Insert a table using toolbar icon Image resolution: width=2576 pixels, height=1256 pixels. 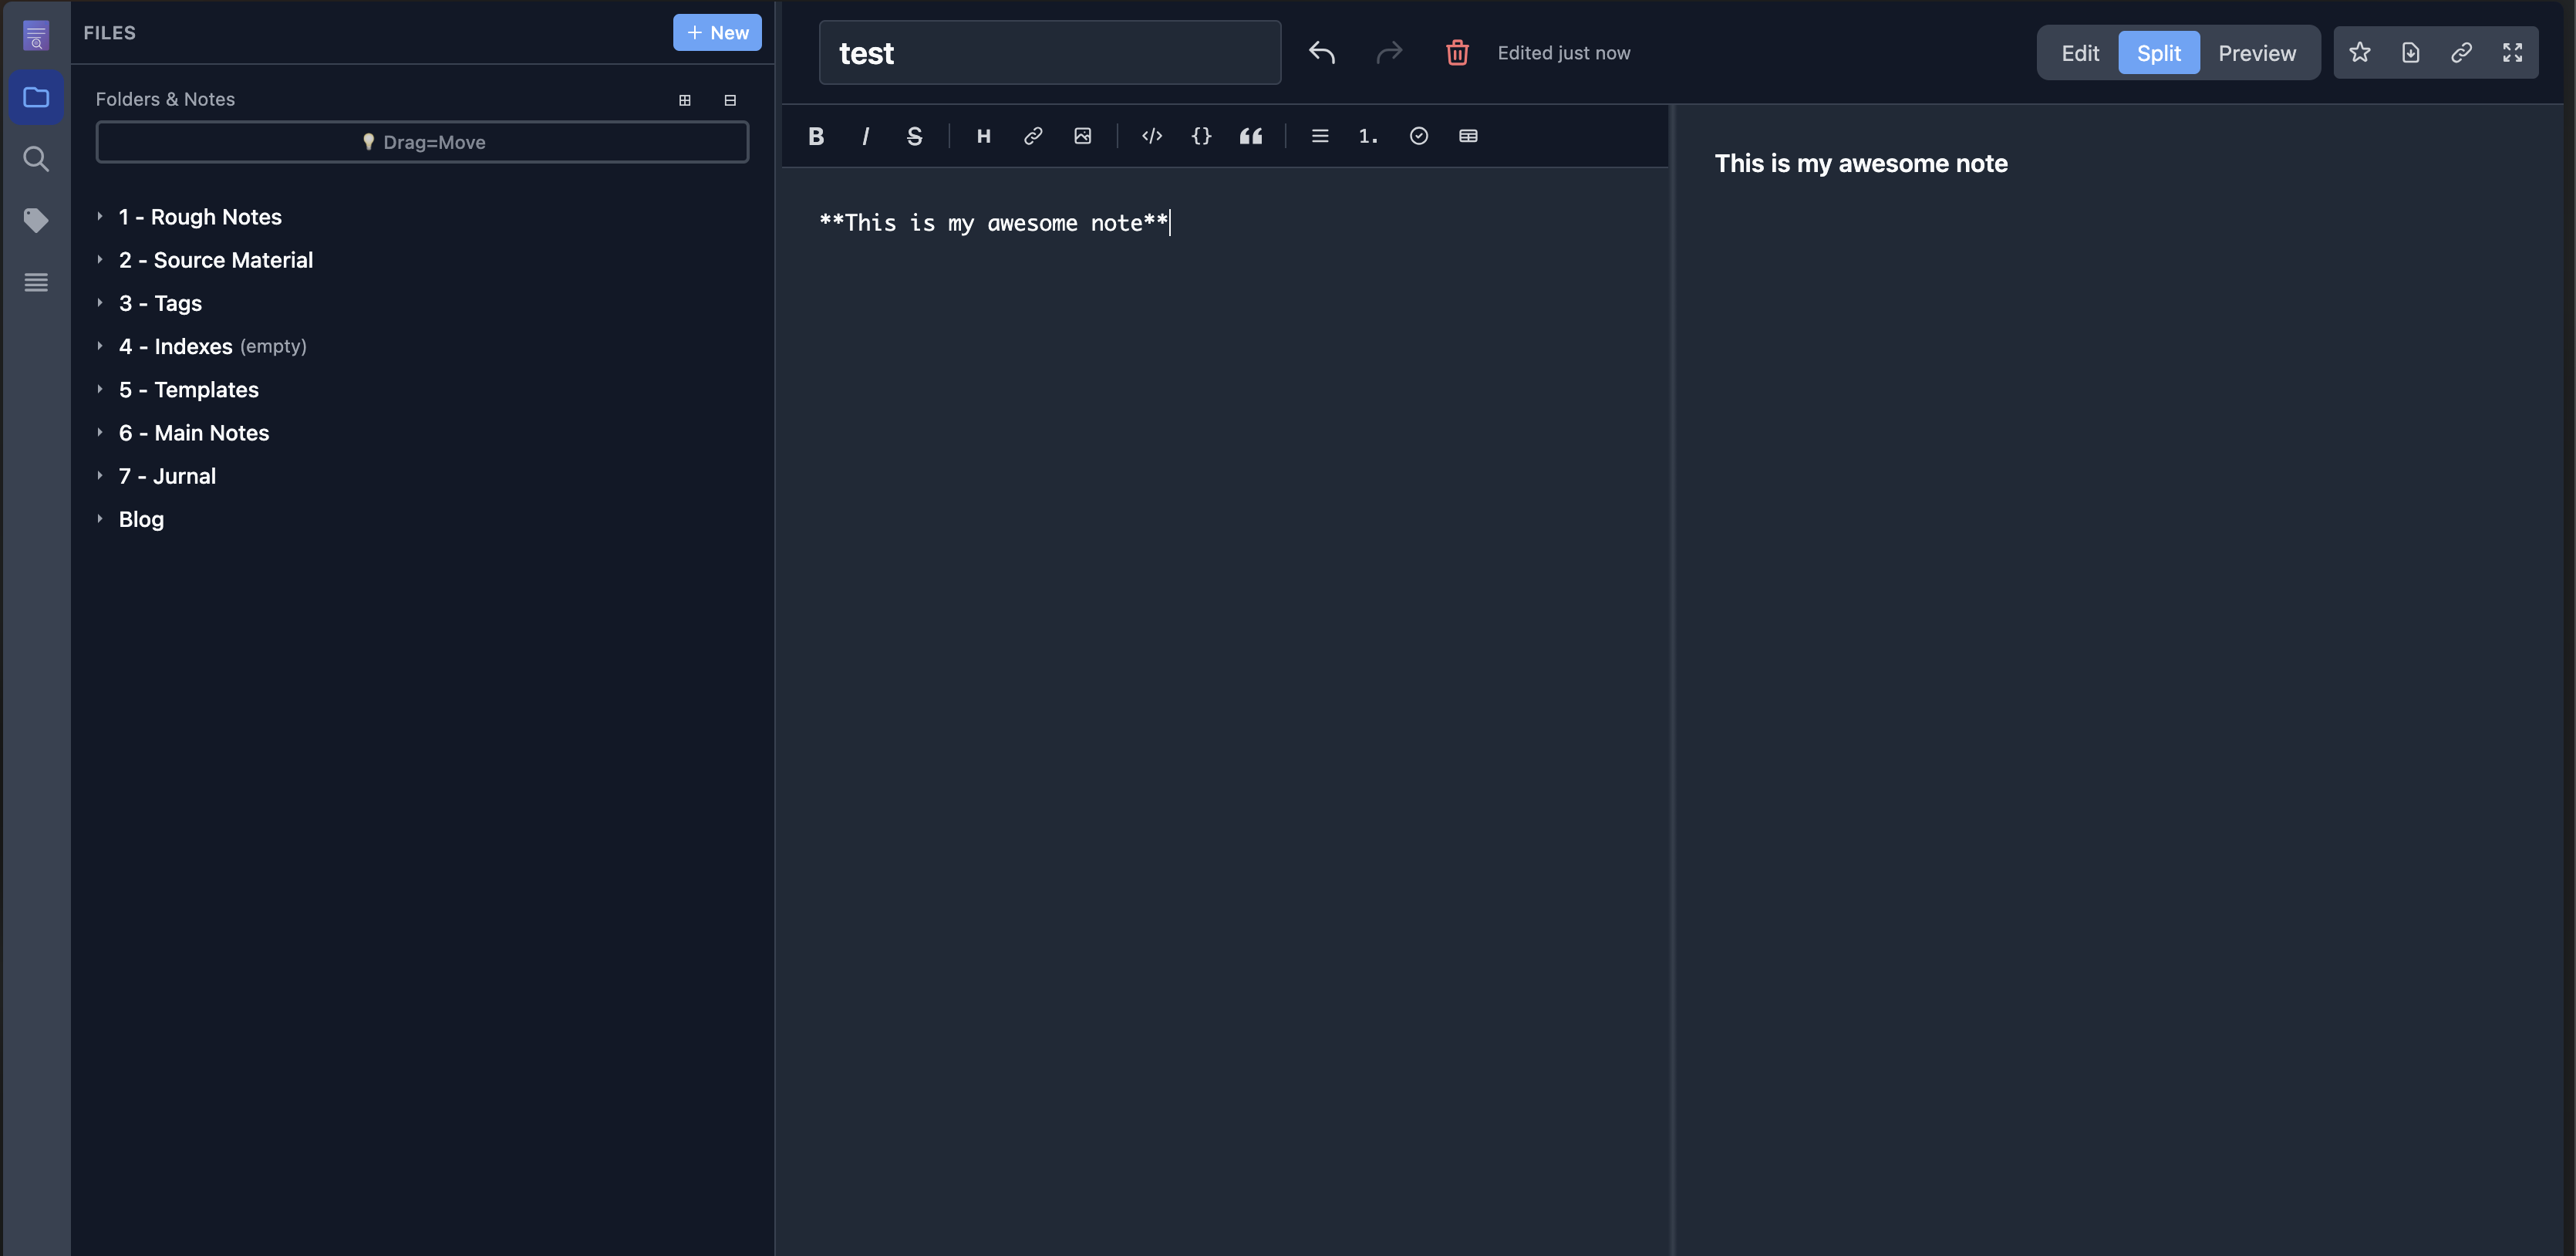(x=1467, y=136)
